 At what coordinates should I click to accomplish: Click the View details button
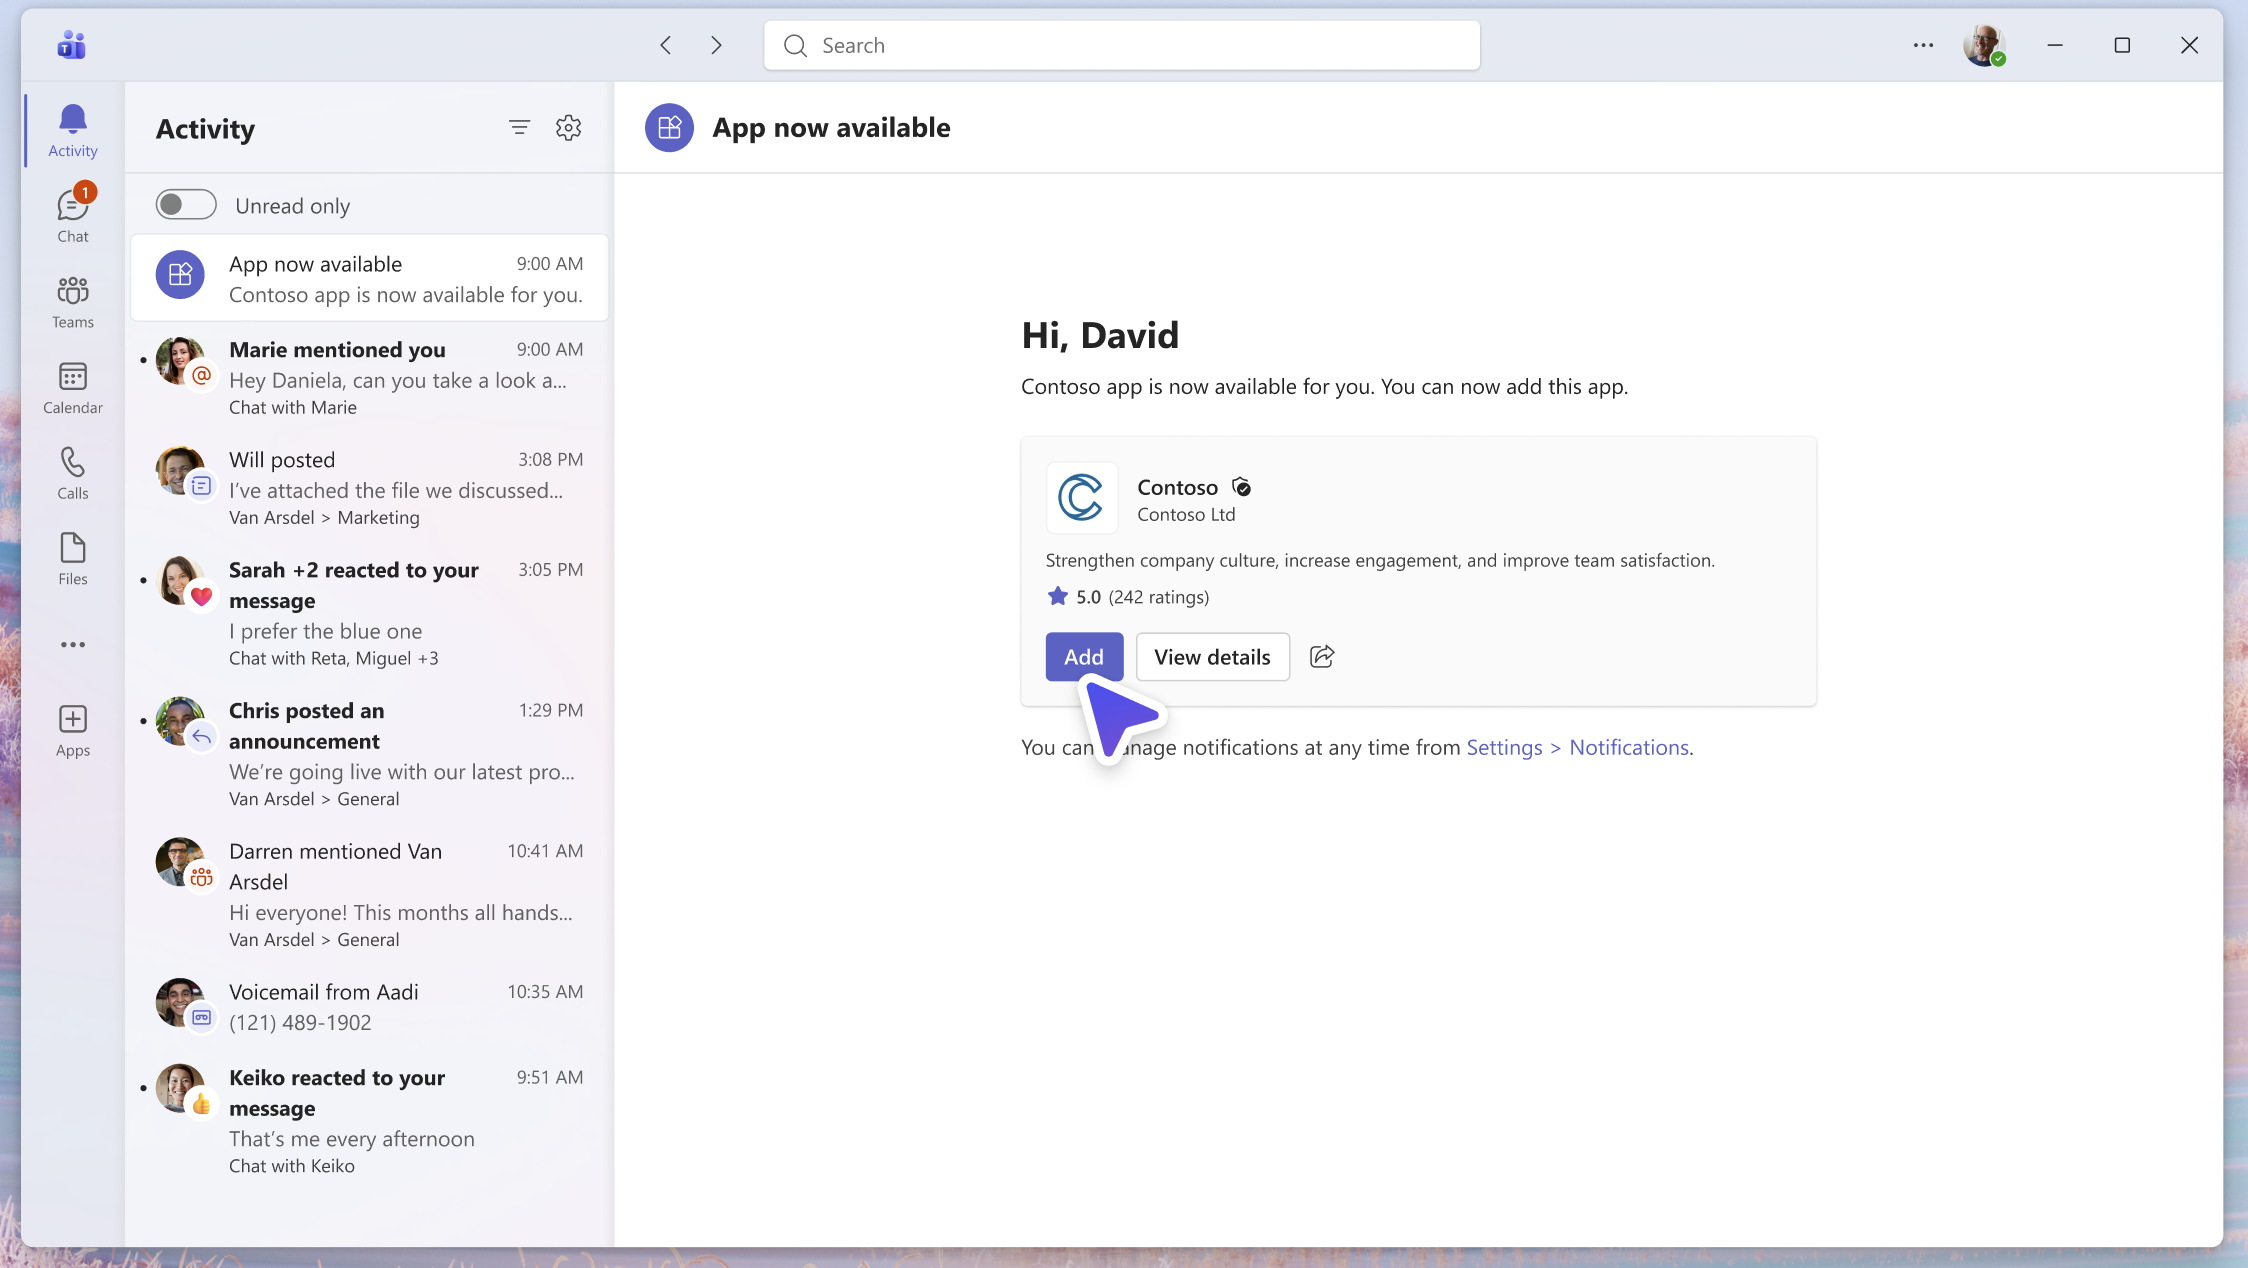point(1213,657)
